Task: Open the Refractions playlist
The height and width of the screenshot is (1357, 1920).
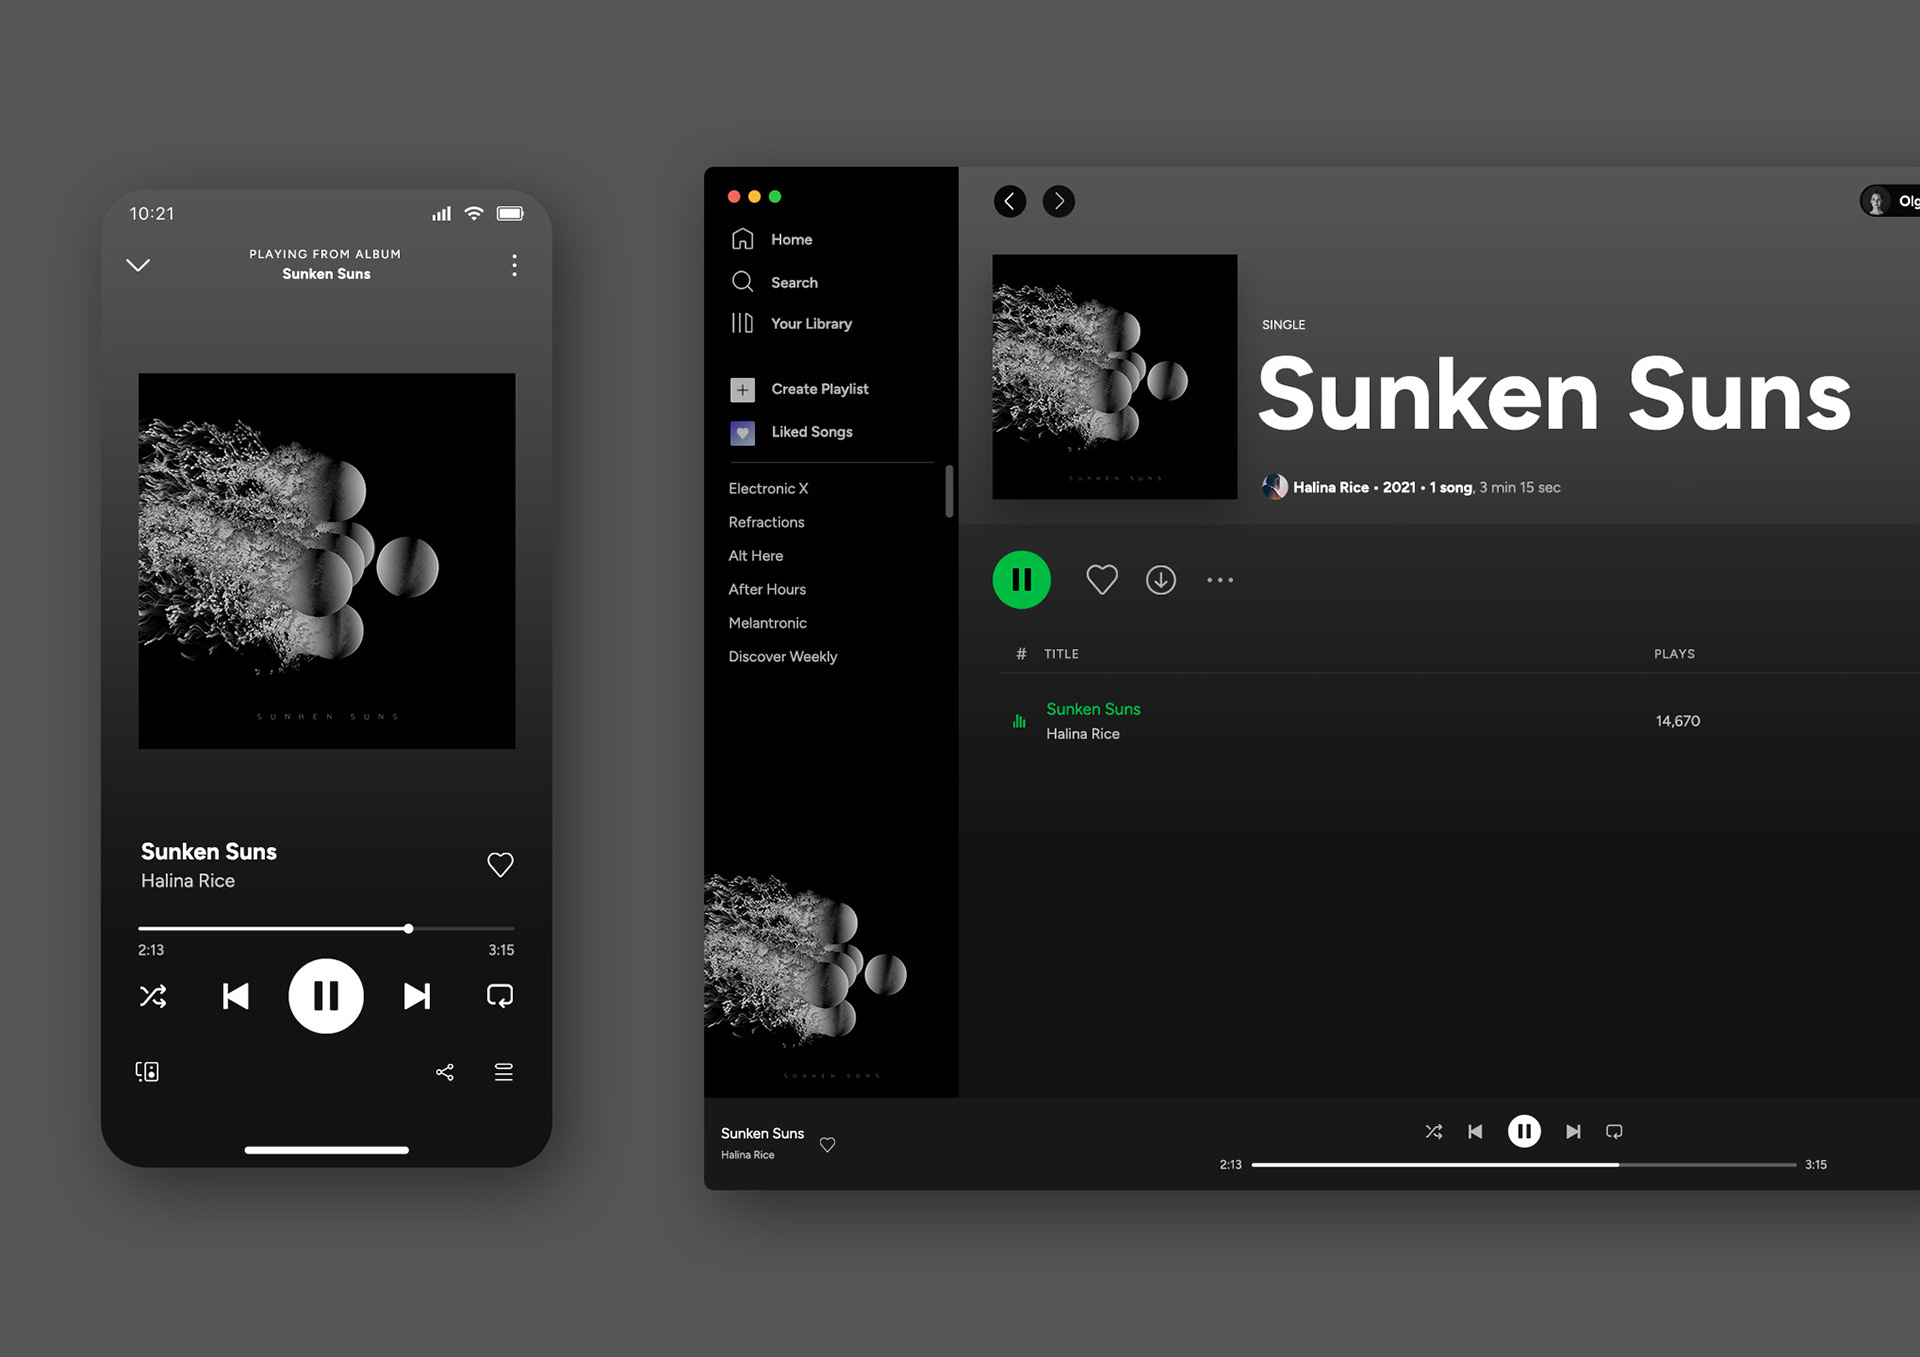Action: [766, 522]
